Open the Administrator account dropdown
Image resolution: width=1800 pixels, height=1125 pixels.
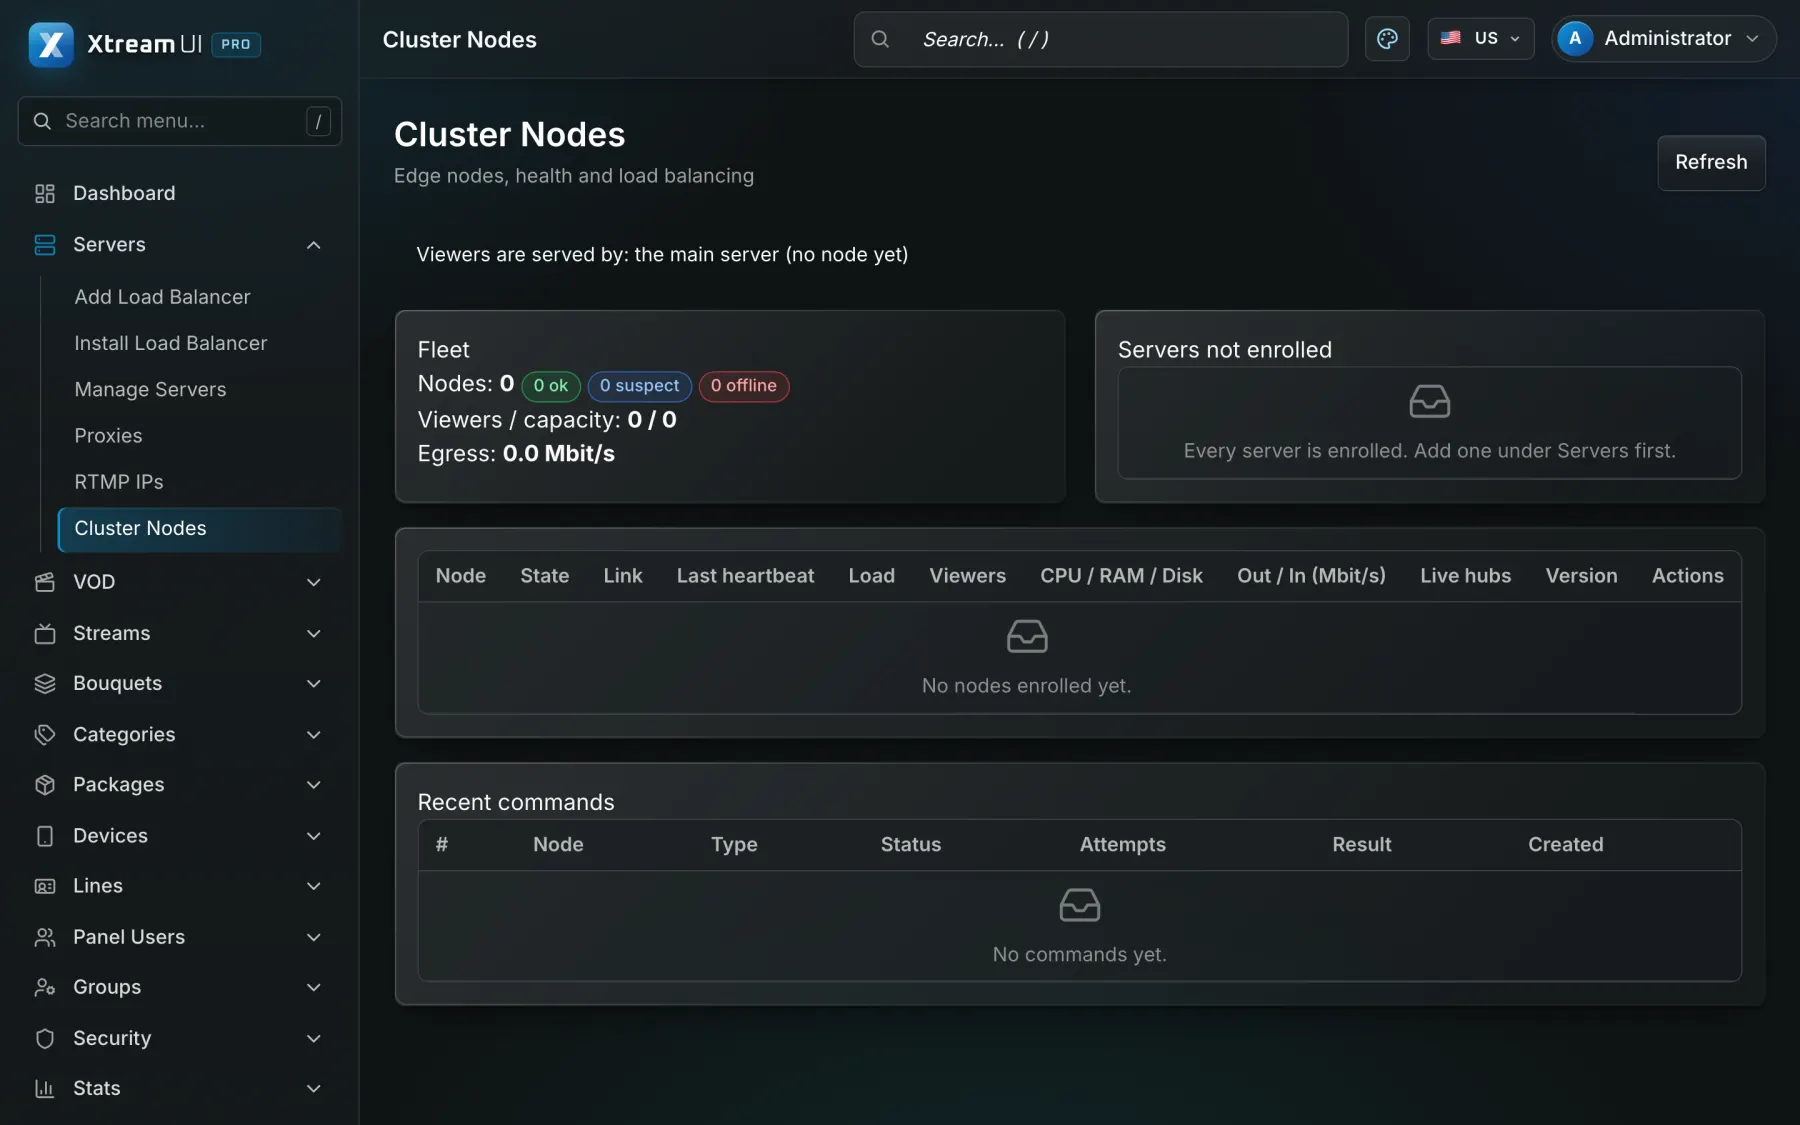[1663, 39]
